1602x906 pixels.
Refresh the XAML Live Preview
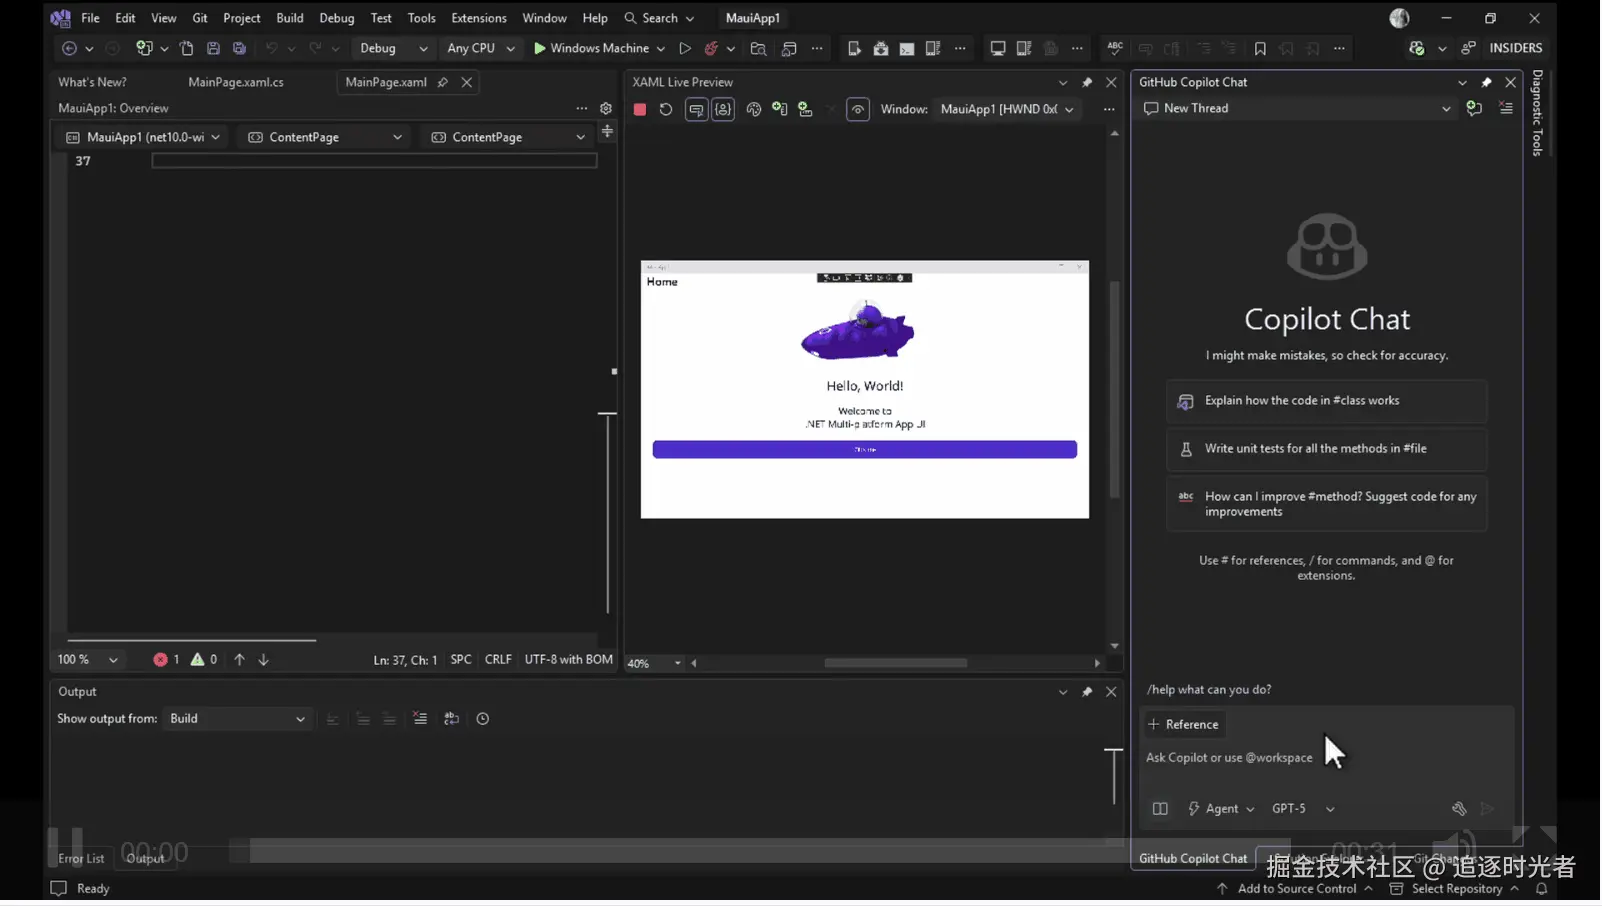point(666,109)
